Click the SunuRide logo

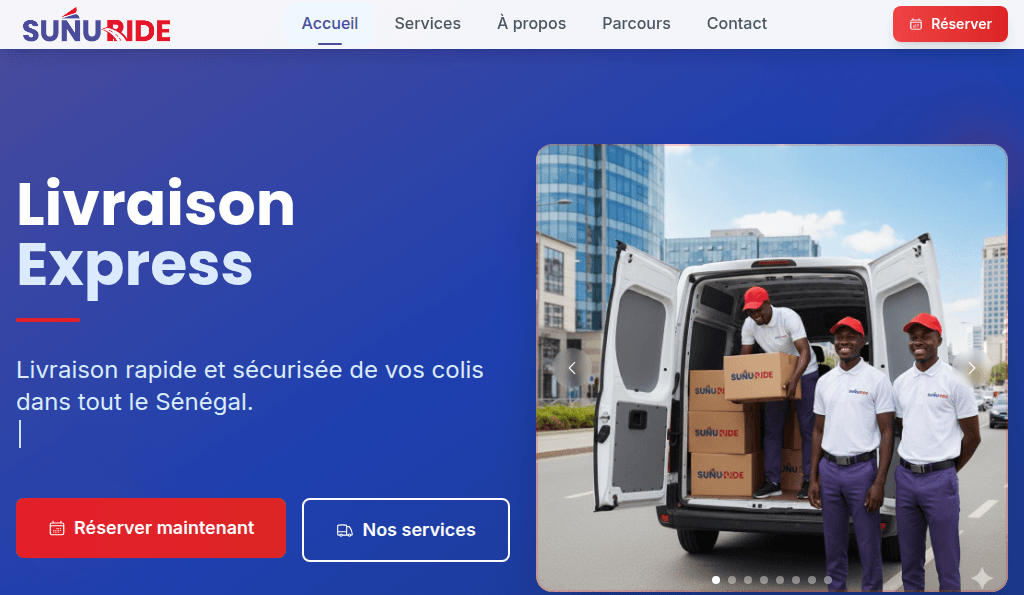(x=97, y=25)
